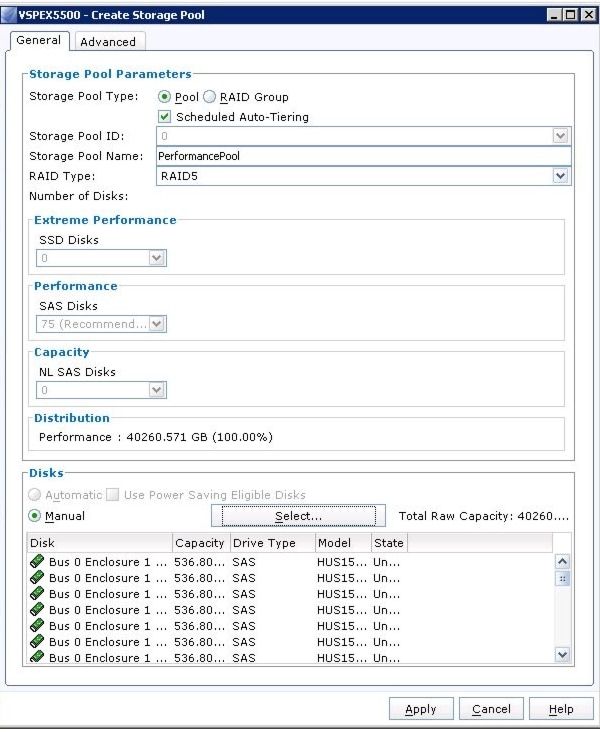
Task: Click the disk list scroll down arrow
Action: [x=561, y=655]
